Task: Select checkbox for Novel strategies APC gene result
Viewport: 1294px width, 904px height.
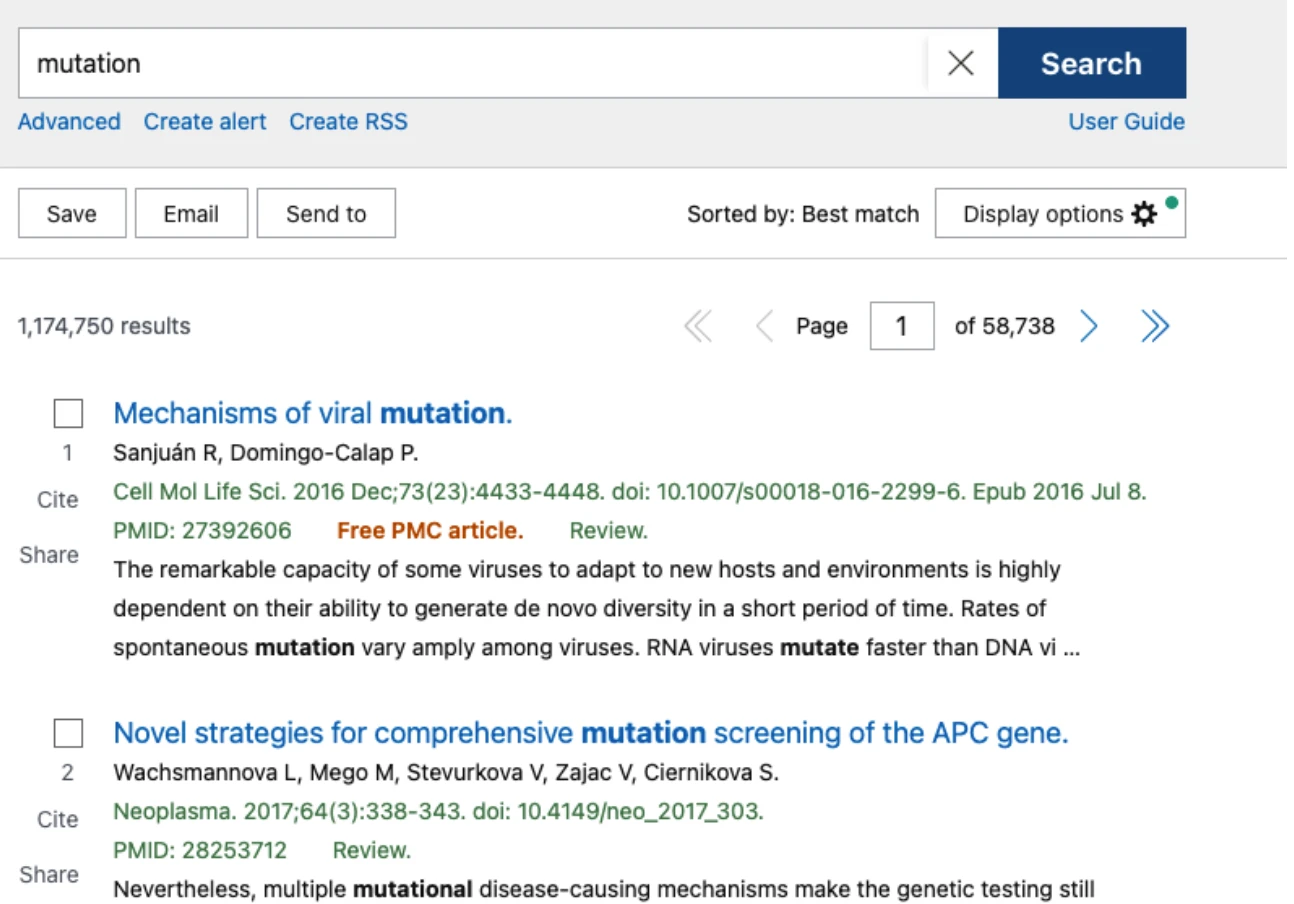Action: [x=68, y=734]
